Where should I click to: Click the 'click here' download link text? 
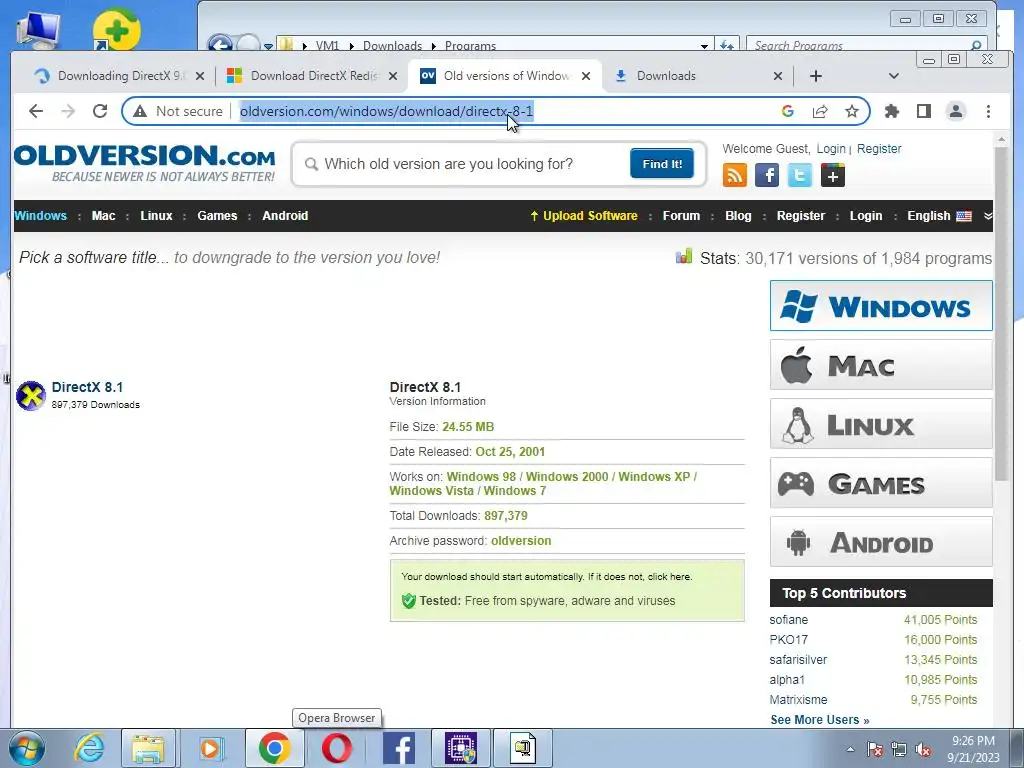[x=669, y=577]
